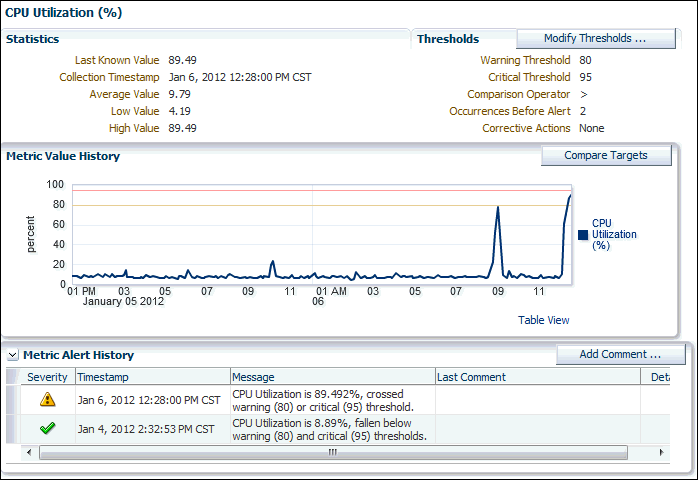Open the Modify Thresholds dialog
The image size is (698, 480).
594,38
